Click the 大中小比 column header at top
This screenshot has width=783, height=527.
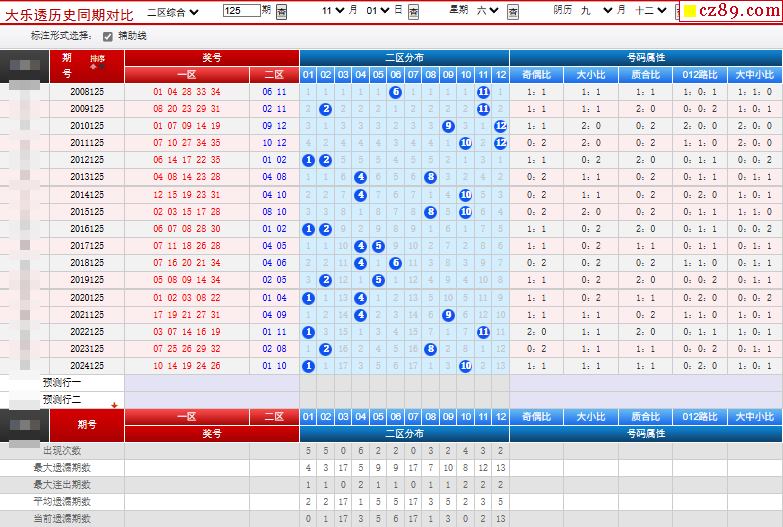[754, 75]
